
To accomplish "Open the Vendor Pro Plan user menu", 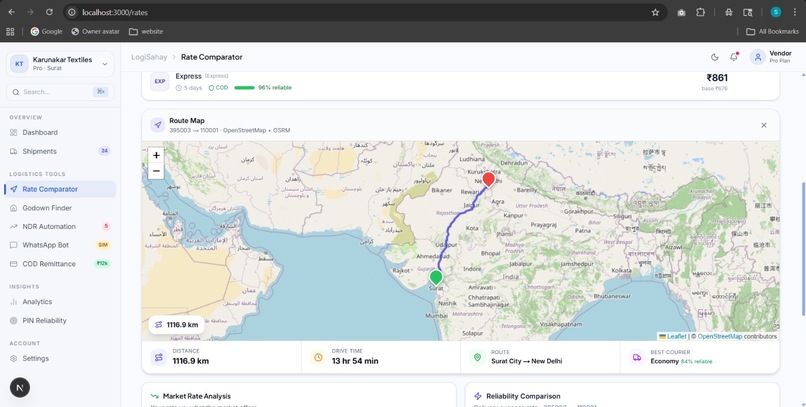I will [771, 57].
